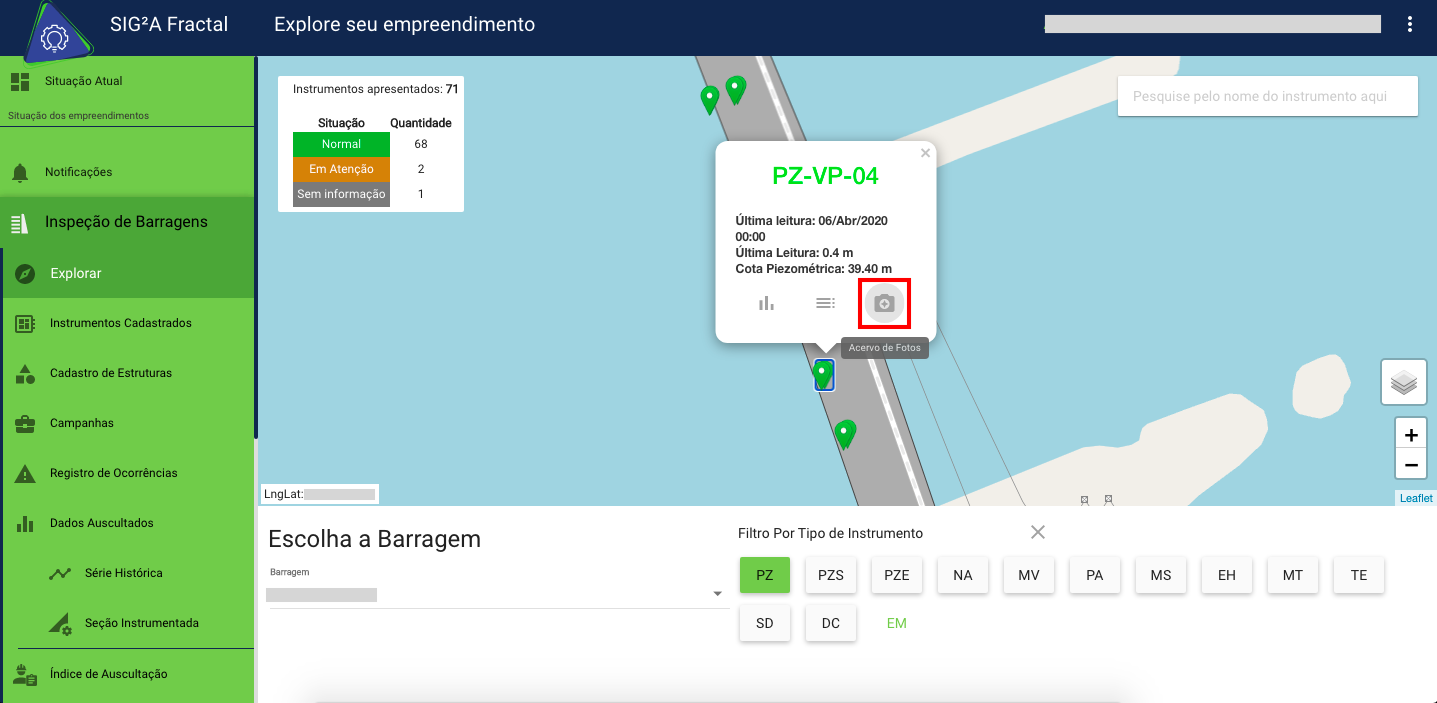Screen dimensions: 1437x703
Task: Click 'Cota Piezométrica: 39.40 m' text
Action: pyautogui.click(x=813, y=268)
